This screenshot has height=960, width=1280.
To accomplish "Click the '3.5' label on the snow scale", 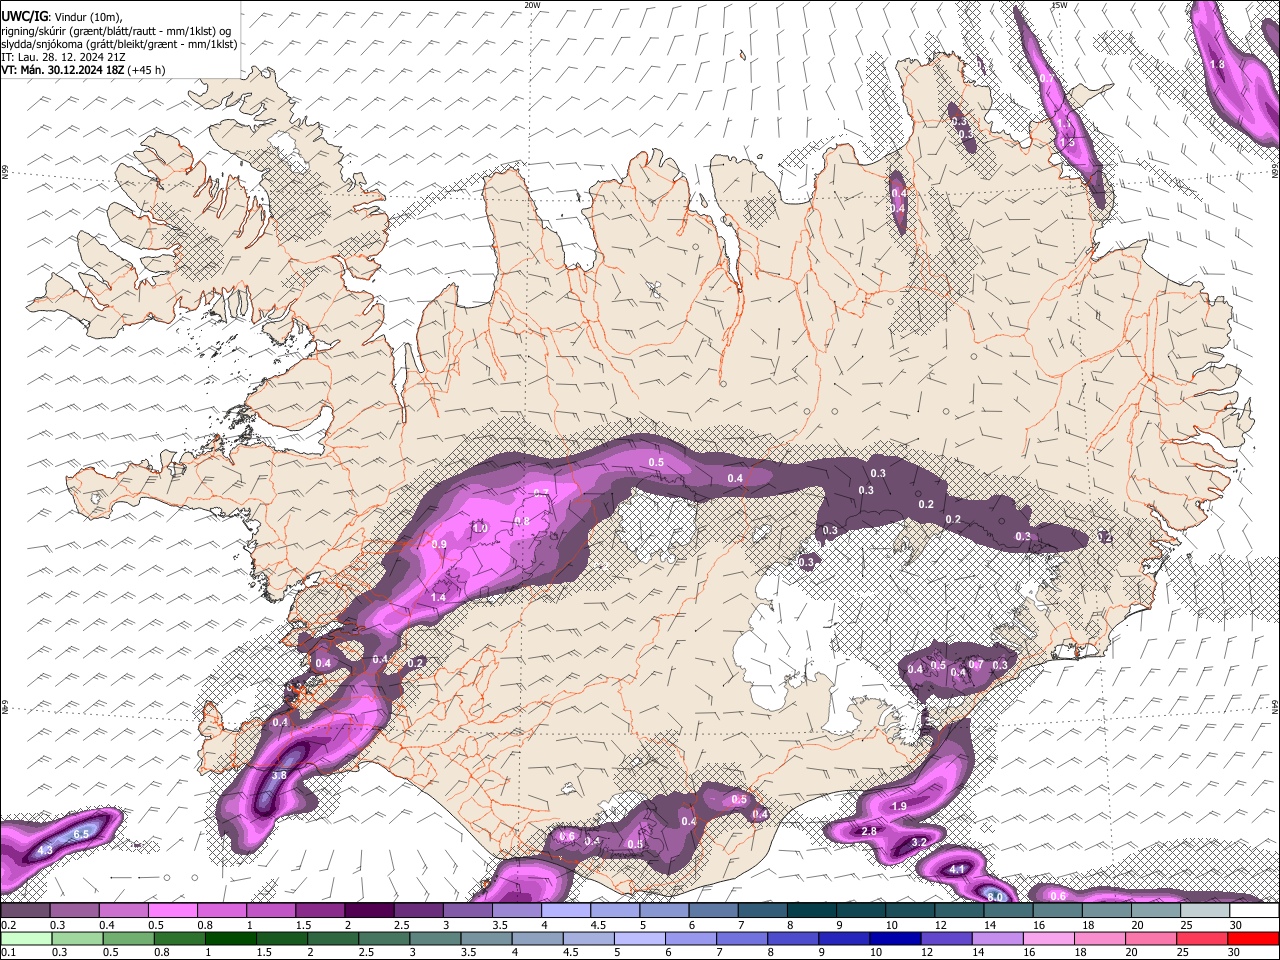I will pos(499,924).
